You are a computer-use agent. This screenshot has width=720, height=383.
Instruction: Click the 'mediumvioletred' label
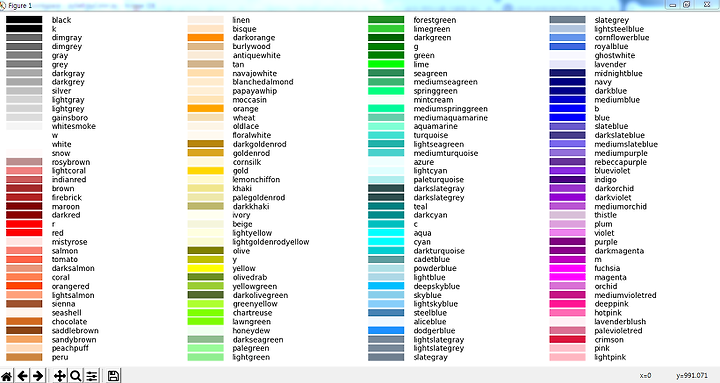(x=625, y=295)
